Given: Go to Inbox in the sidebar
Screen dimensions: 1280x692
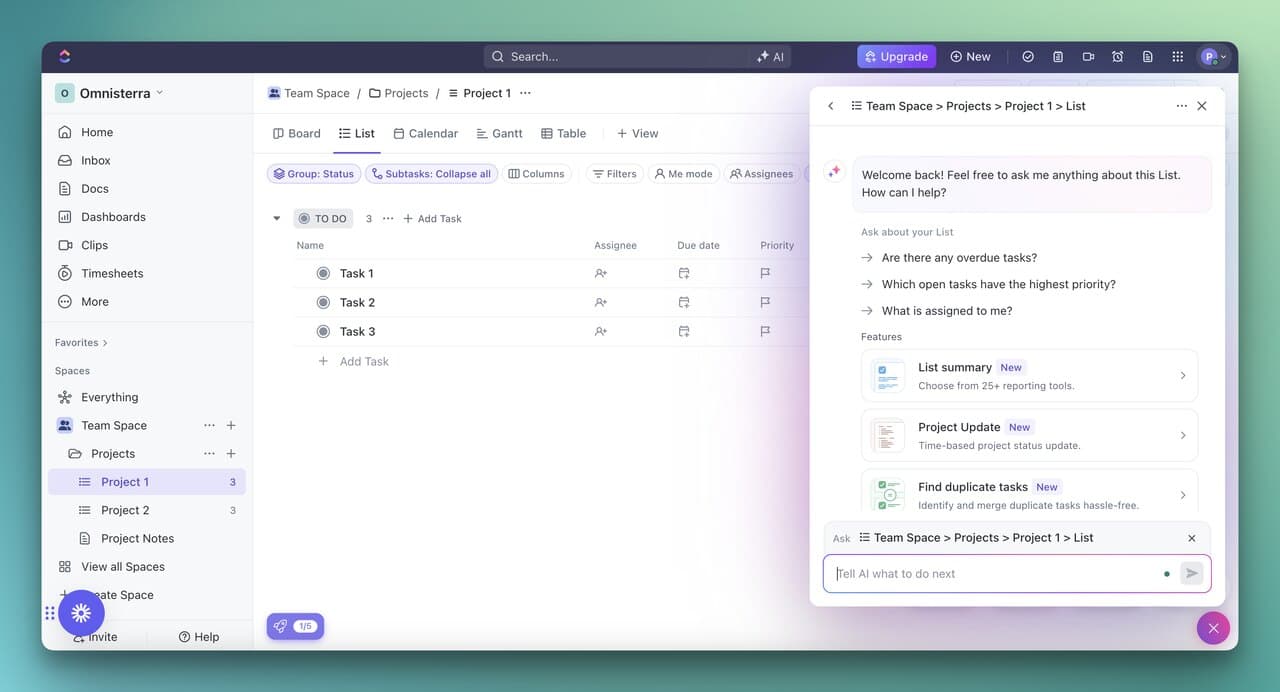Looking at the screenshot, I should point(147,160).
